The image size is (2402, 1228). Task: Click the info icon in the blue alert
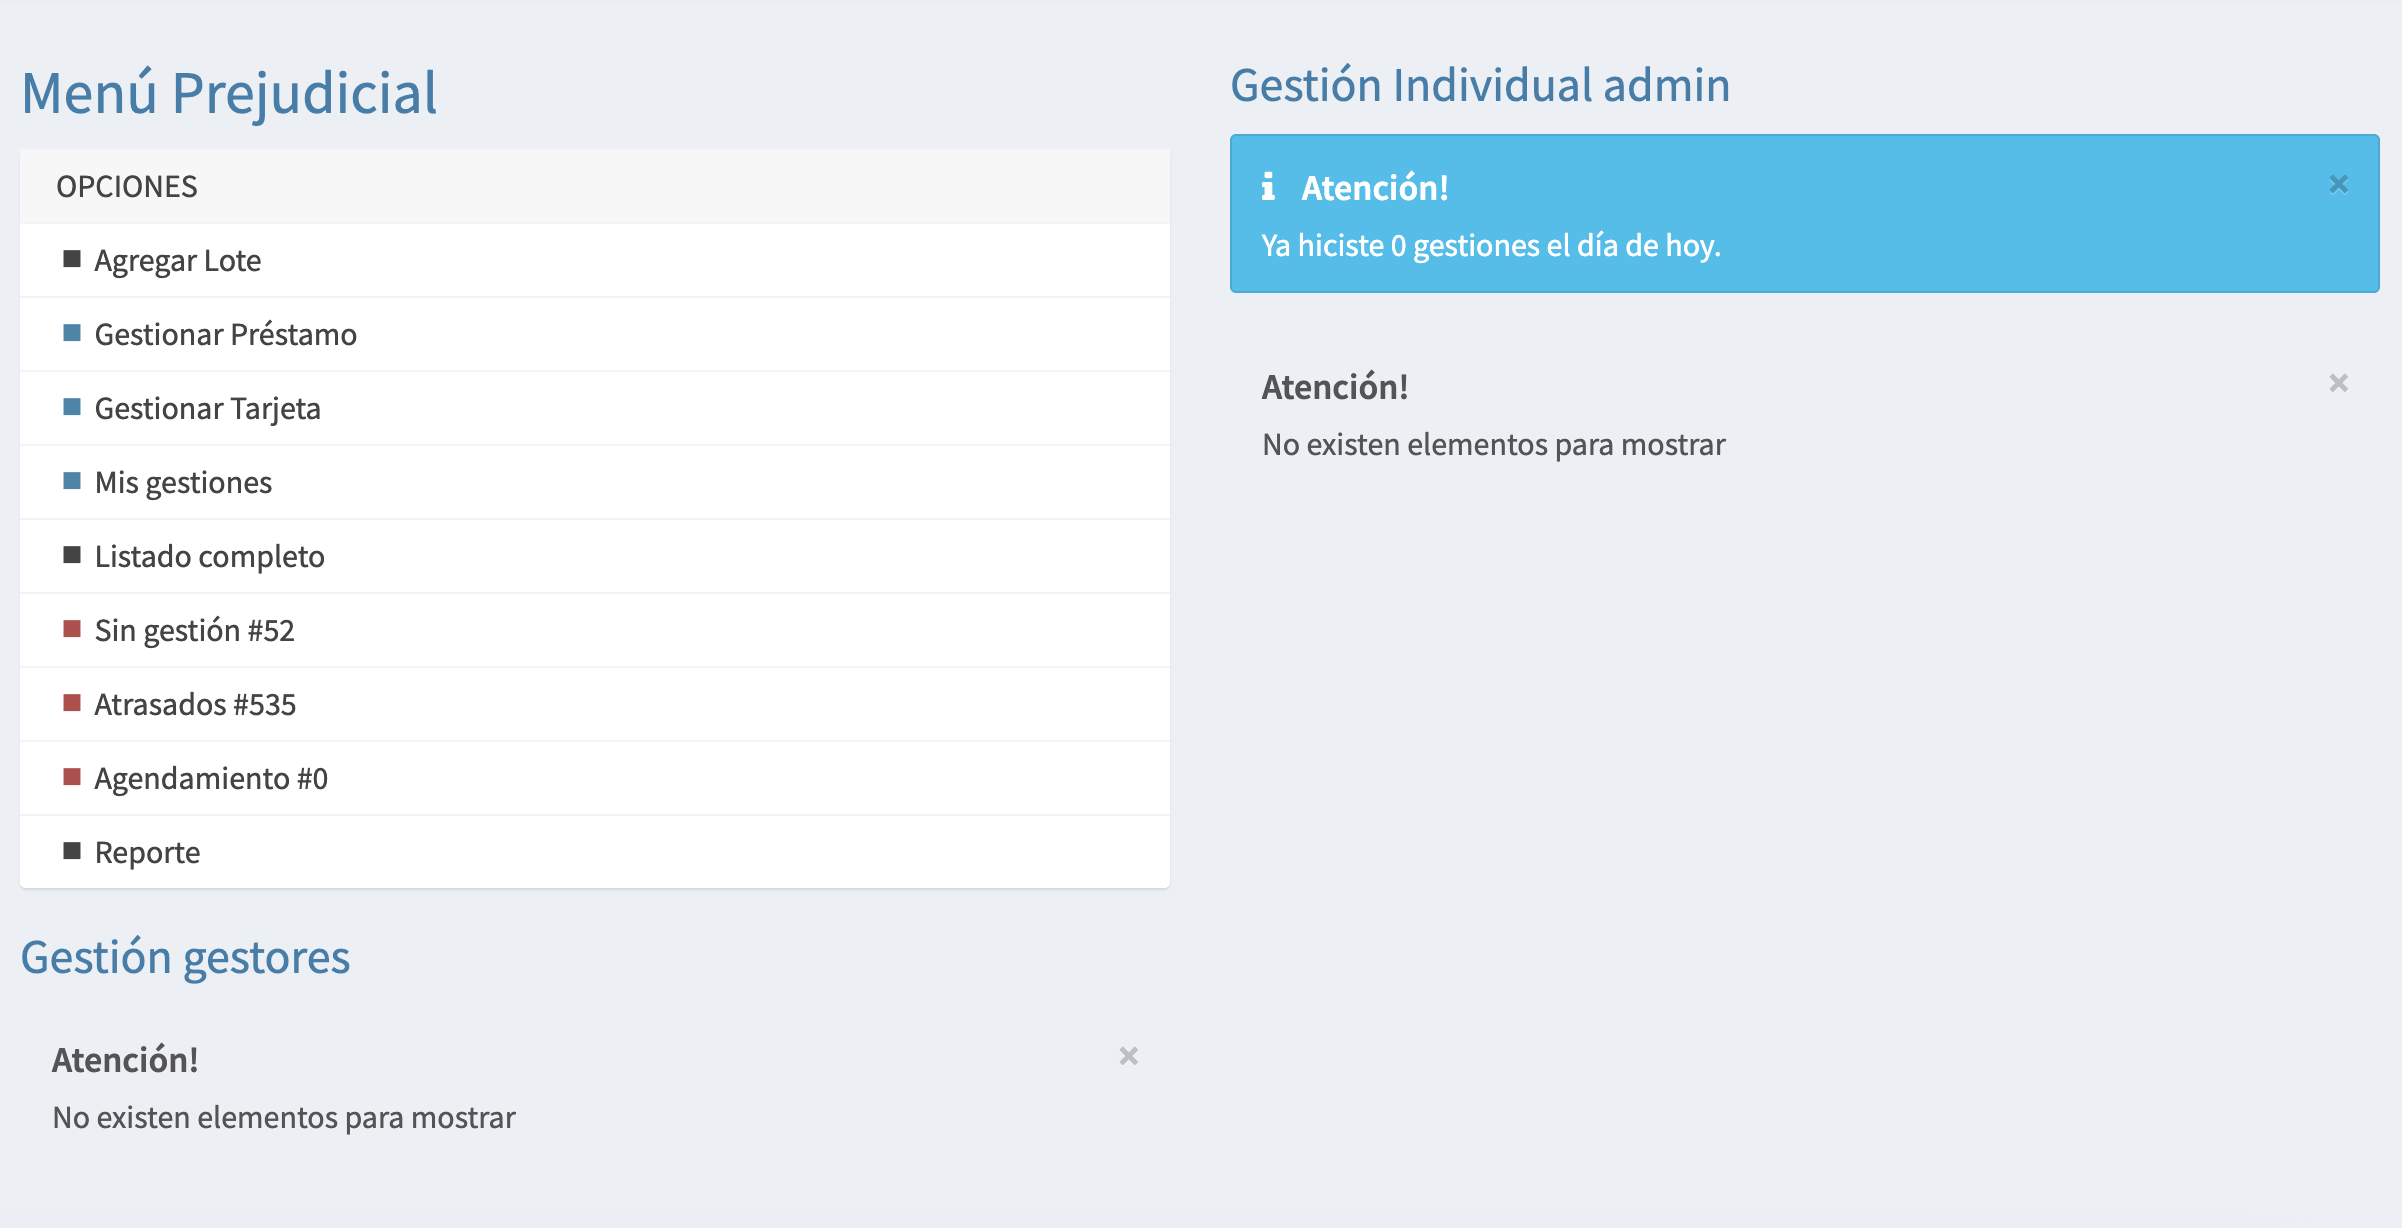1268,187
